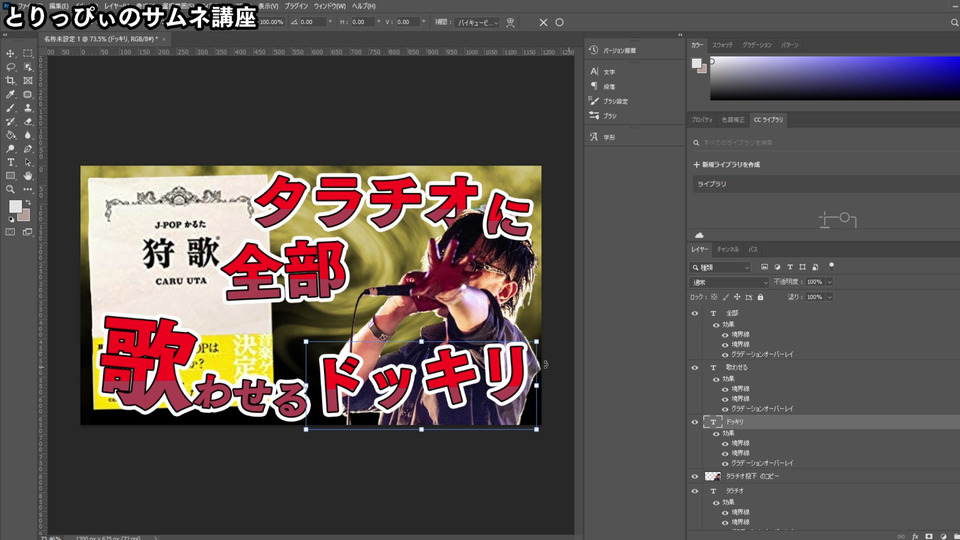Select the Zoom tool

point(10,189)
